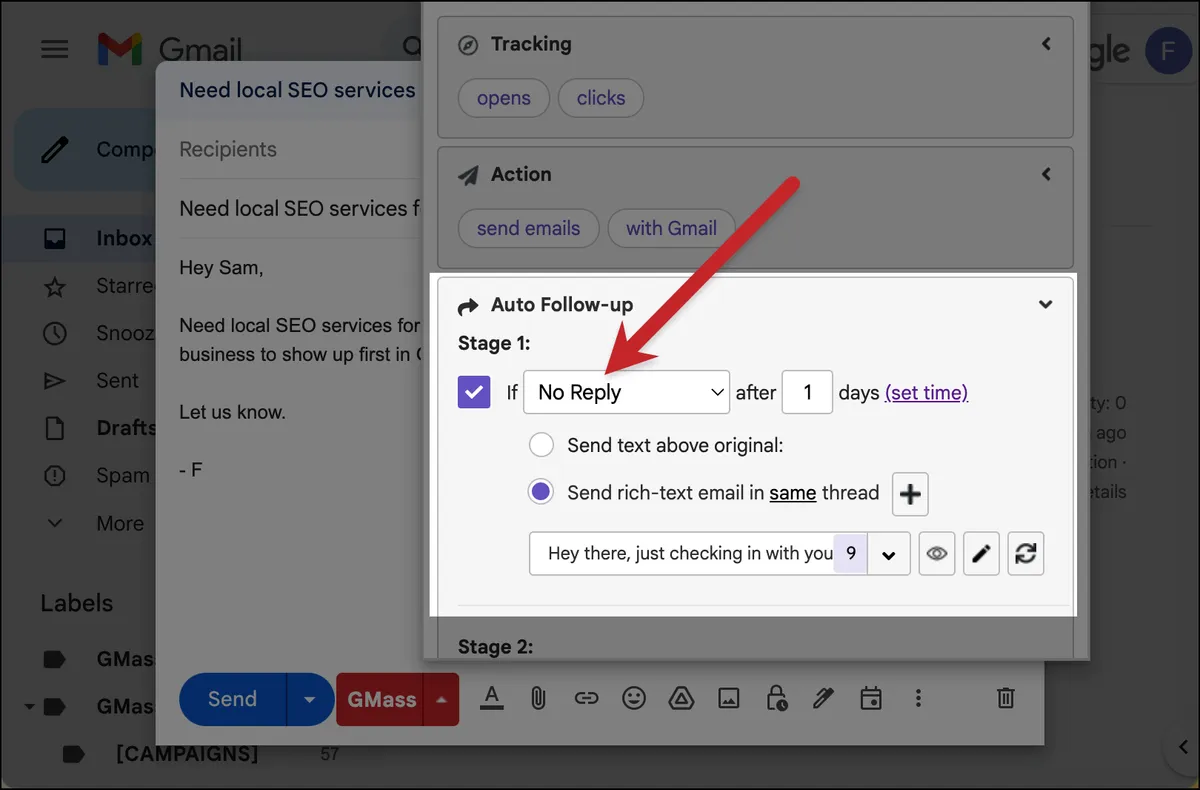Open the Drafts folder icon
The image size is (1200, 790).
(x=54, y=428)
